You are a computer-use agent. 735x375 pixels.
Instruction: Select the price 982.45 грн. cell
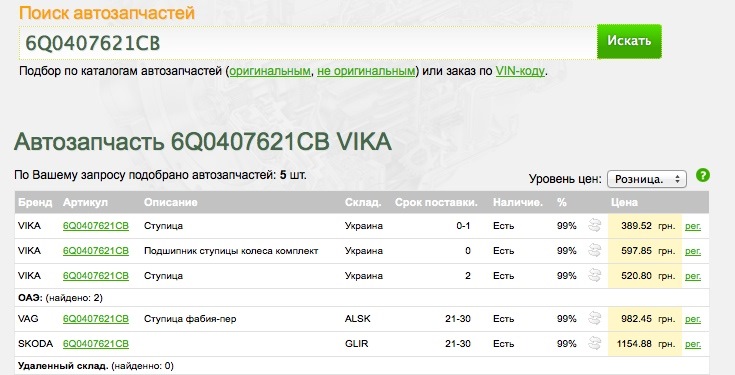645,319
